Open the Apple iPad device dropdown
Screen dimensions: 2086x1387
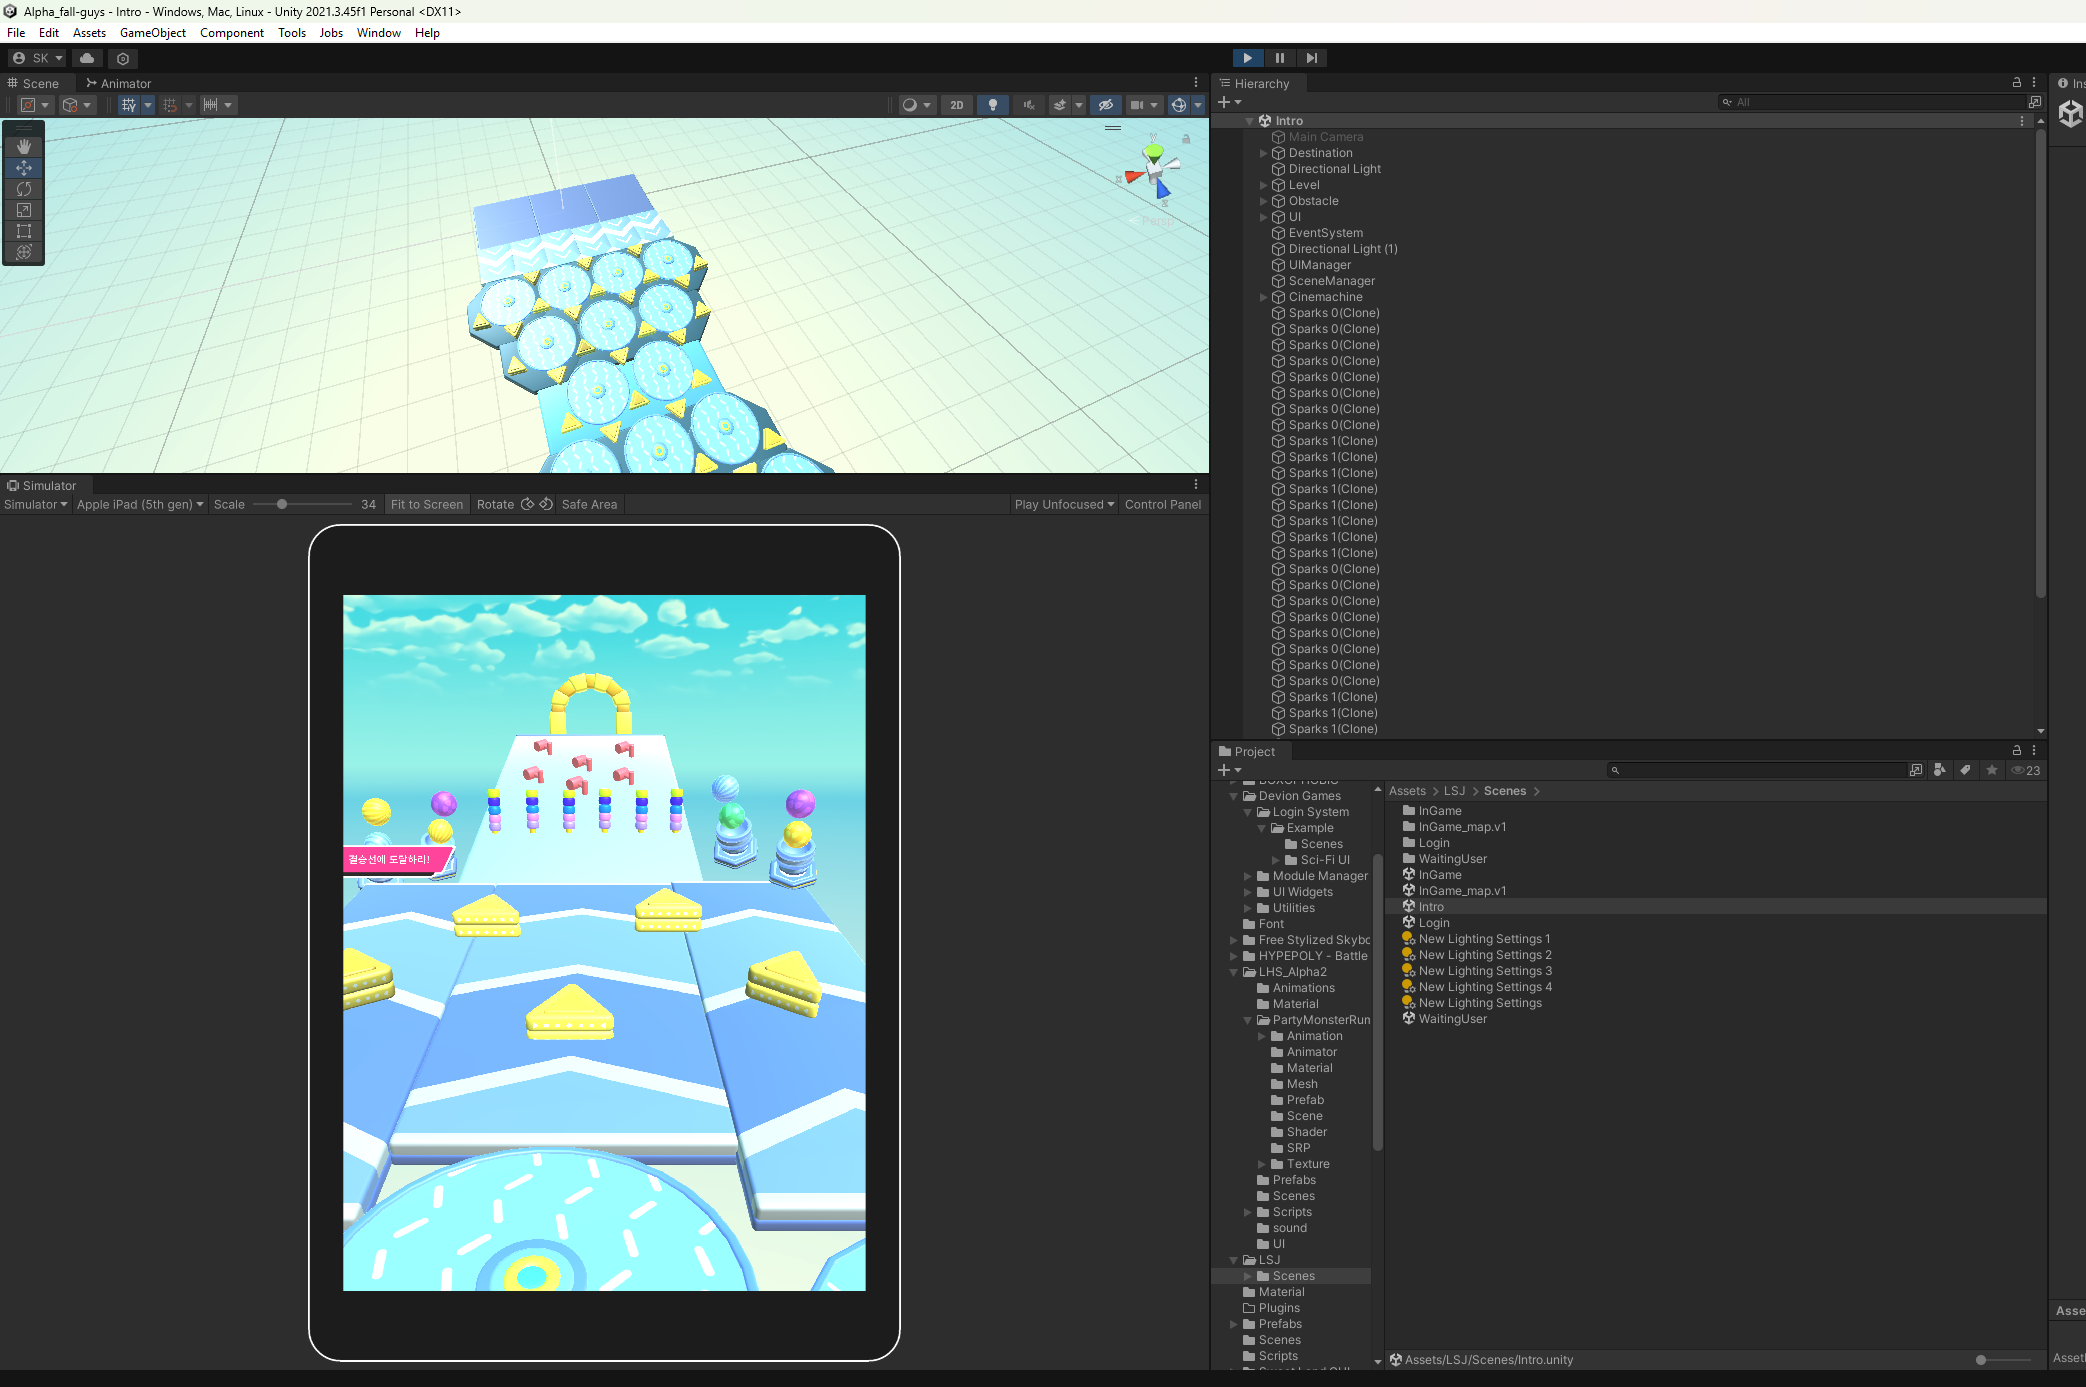click(x=140, y=504)
